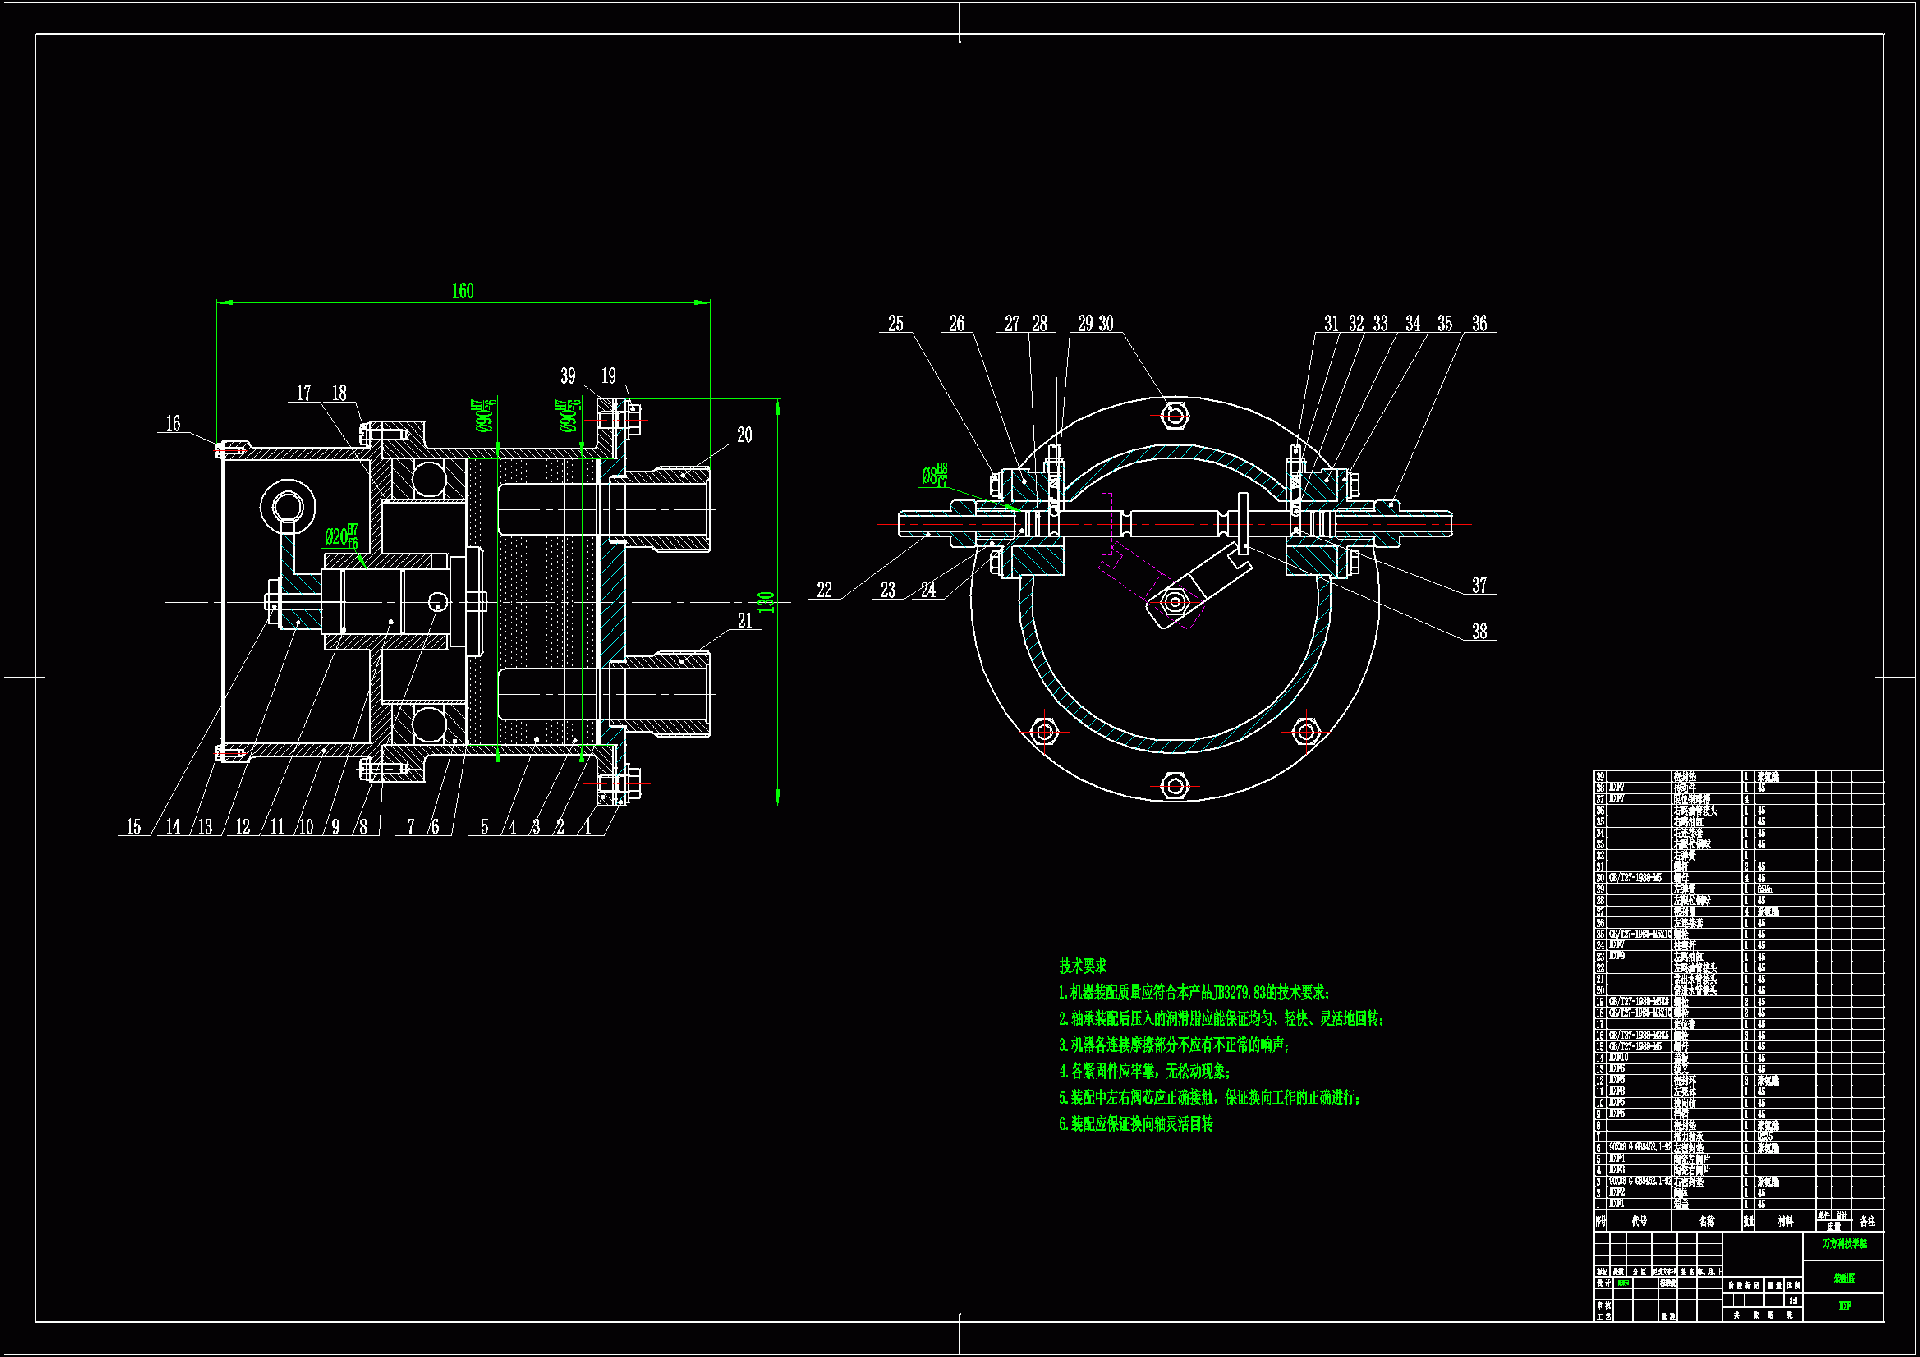Select the 技术要求 heading text
1920x1357 pixels.
coord(1083,966)
